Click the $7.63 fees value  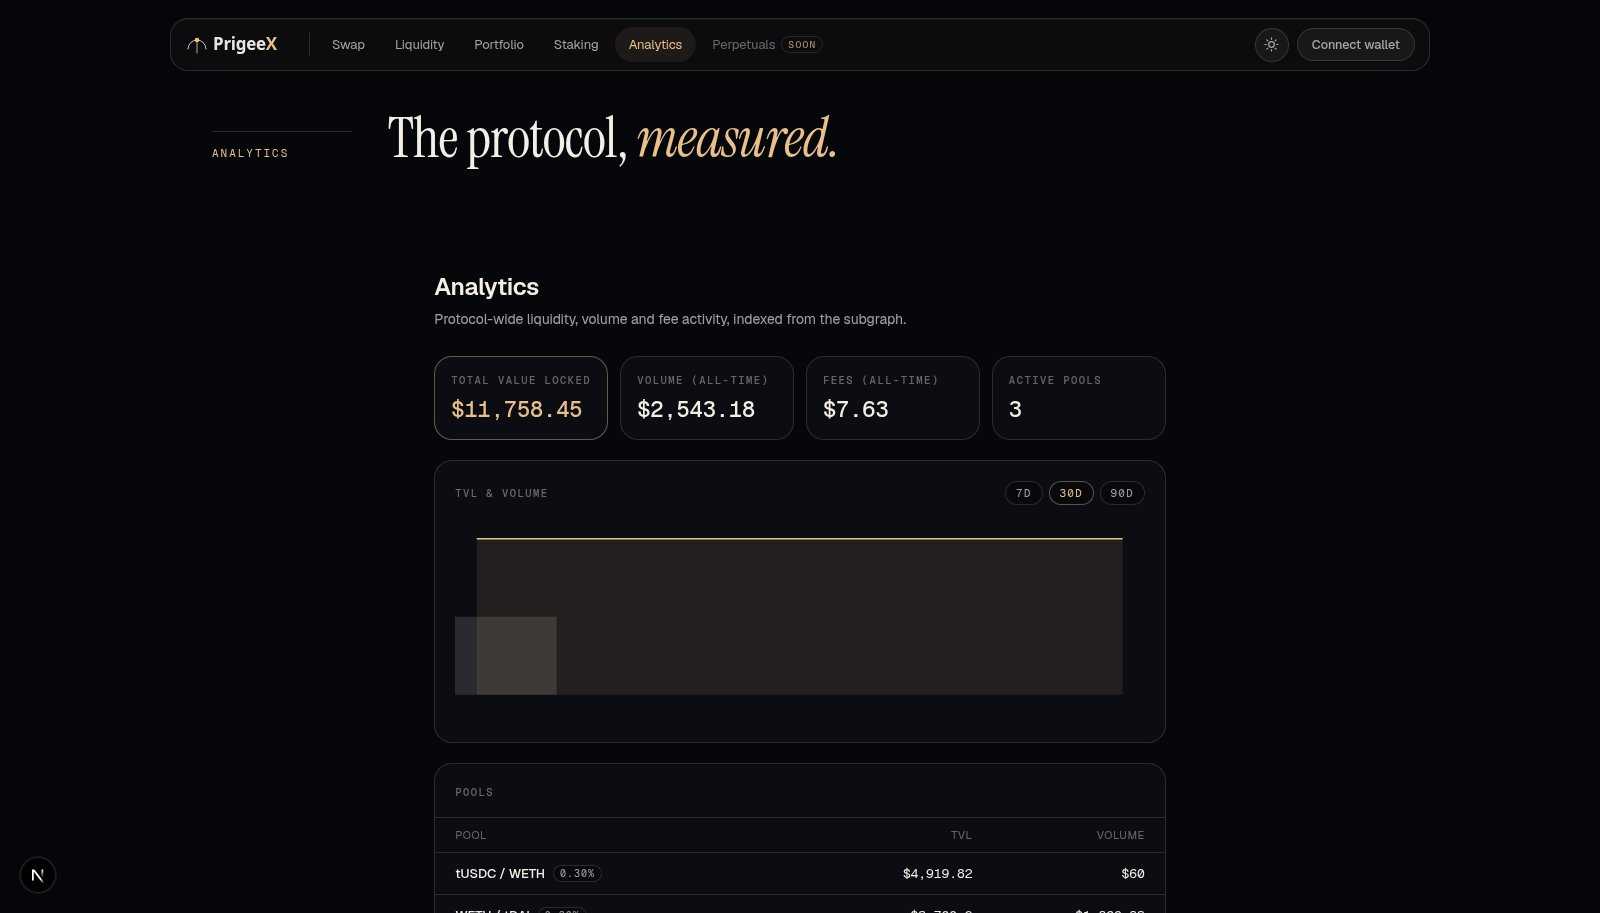pyautogui.click(x=856, y=409)
